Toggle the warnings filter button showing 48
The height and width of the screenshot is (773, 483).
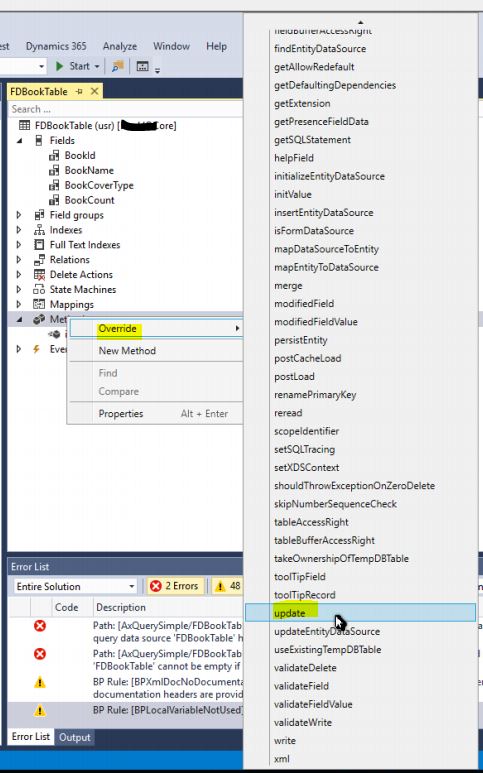pyautogui.click(x=227, y=586)
